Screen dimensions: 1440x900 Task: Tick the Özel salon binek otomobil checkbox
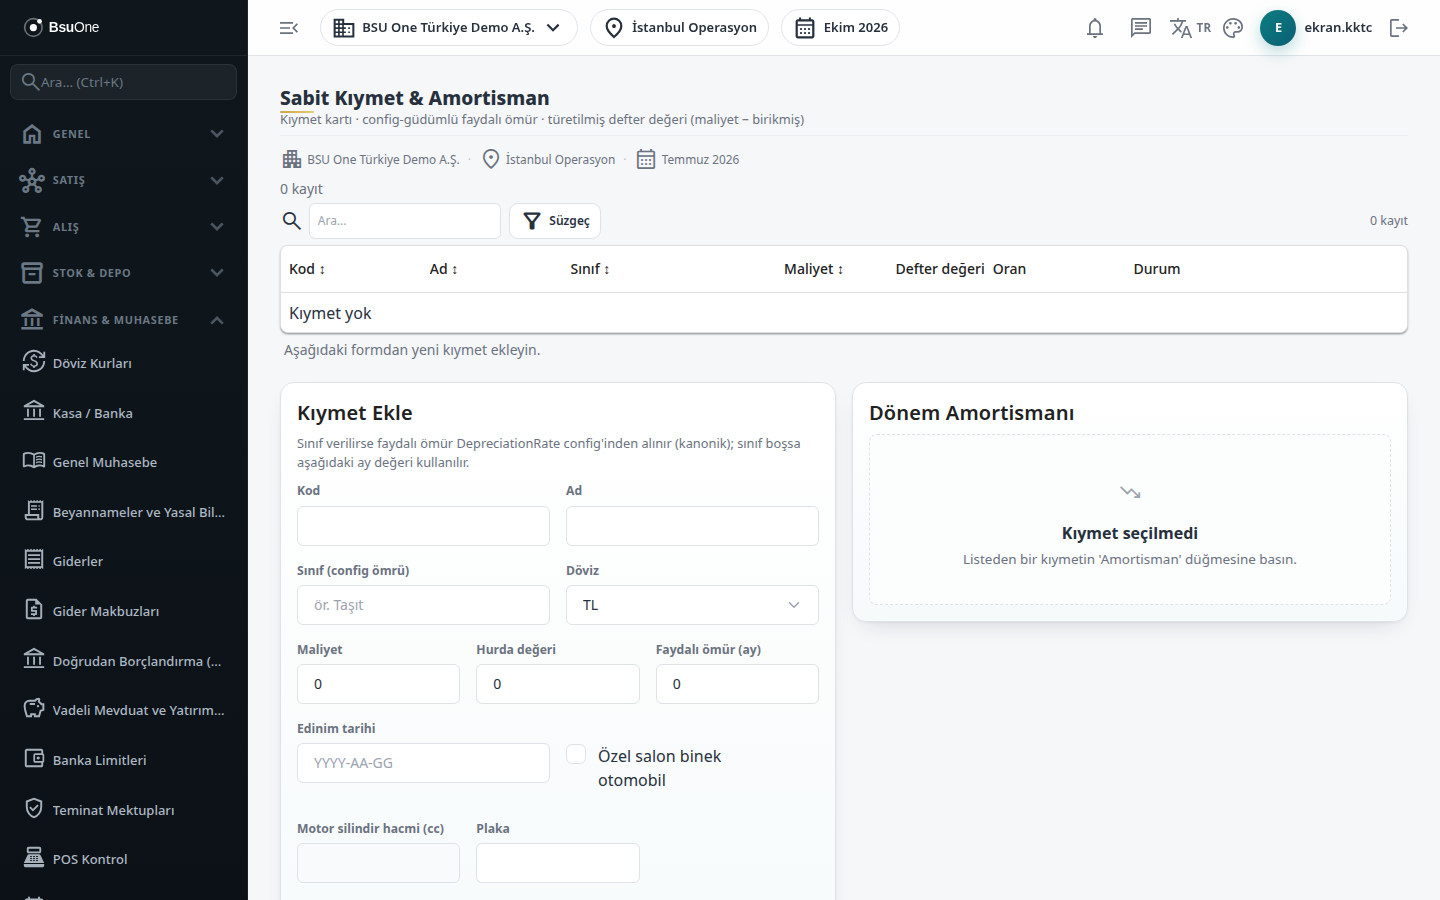pos(576,755)
